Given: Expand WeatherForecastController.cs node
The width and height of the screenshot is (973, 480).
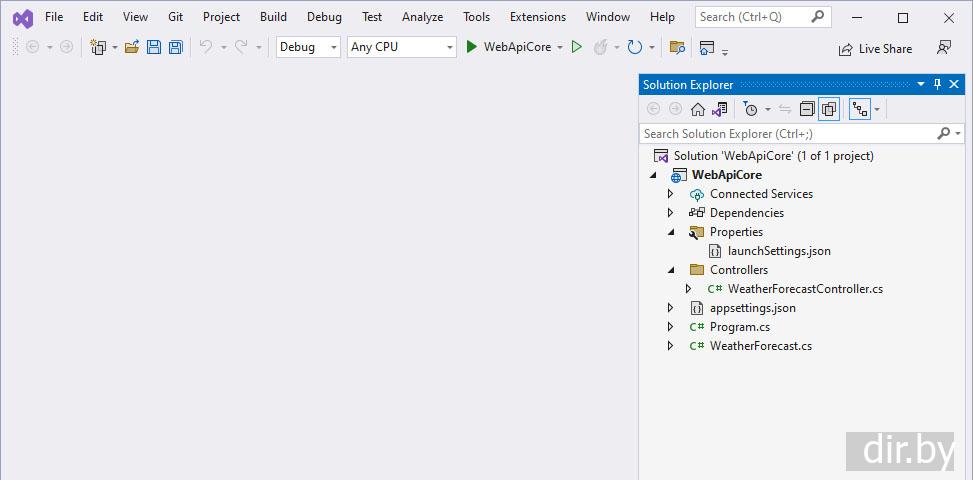Looking at the screenshot, I should [688, 289].
